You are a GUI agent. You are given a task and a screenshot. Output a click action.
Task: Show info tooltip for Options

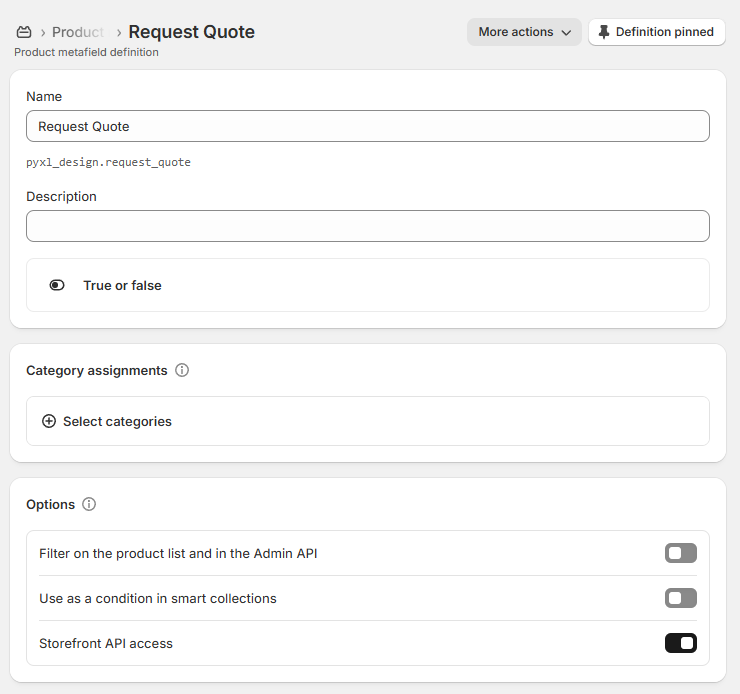pos(89,504)
